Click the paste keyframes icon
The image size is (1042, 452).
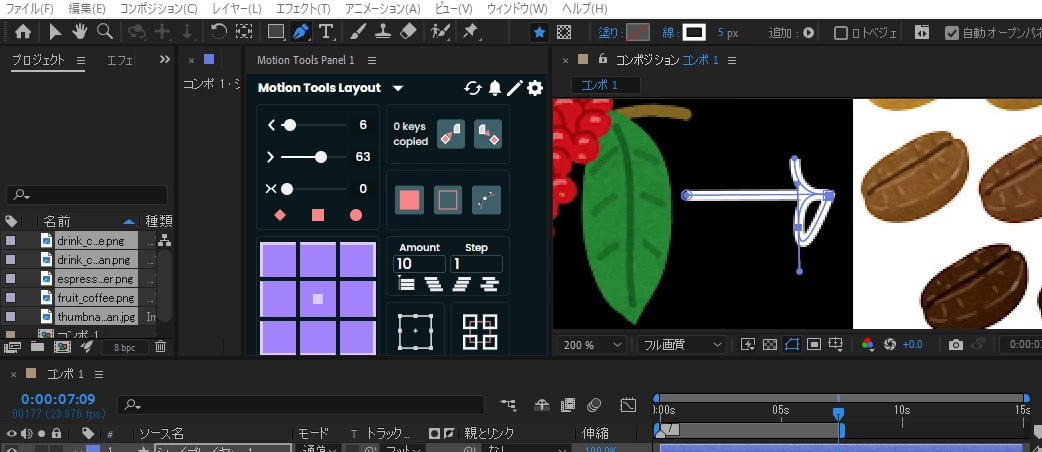(x=488, y=134)
